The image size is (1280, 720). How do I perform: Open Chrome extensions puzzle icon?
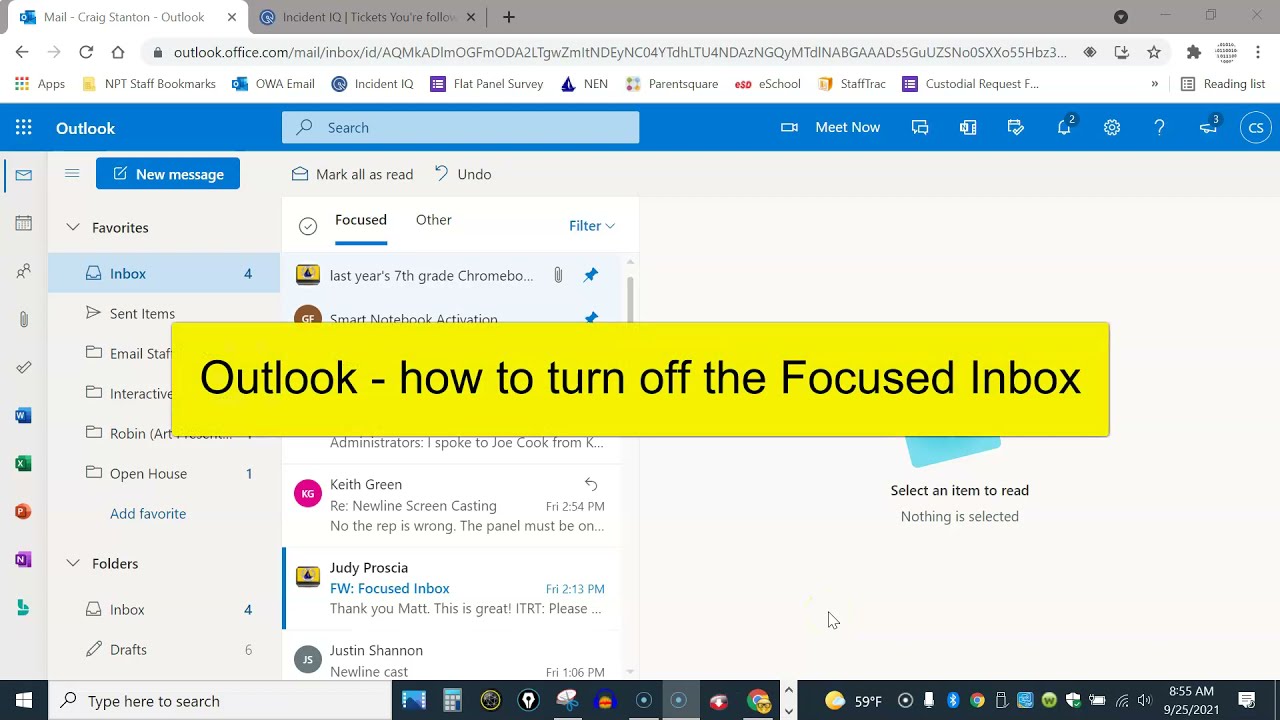click(x=1193, y=52)
